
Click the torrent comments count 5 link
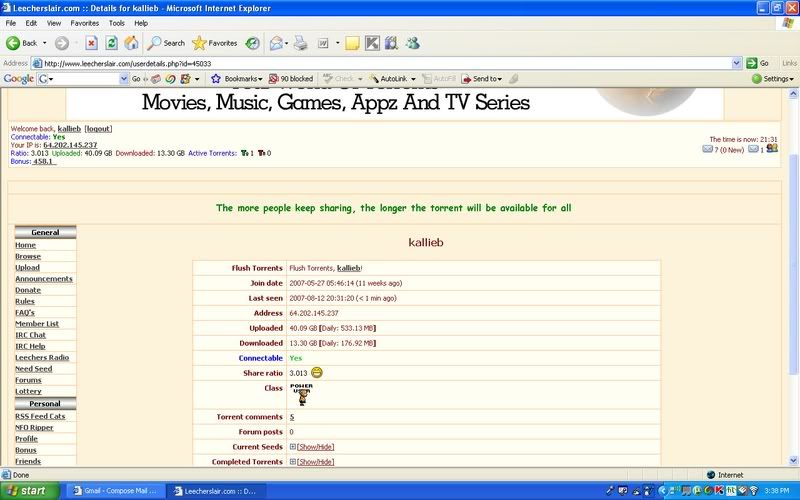292,417
